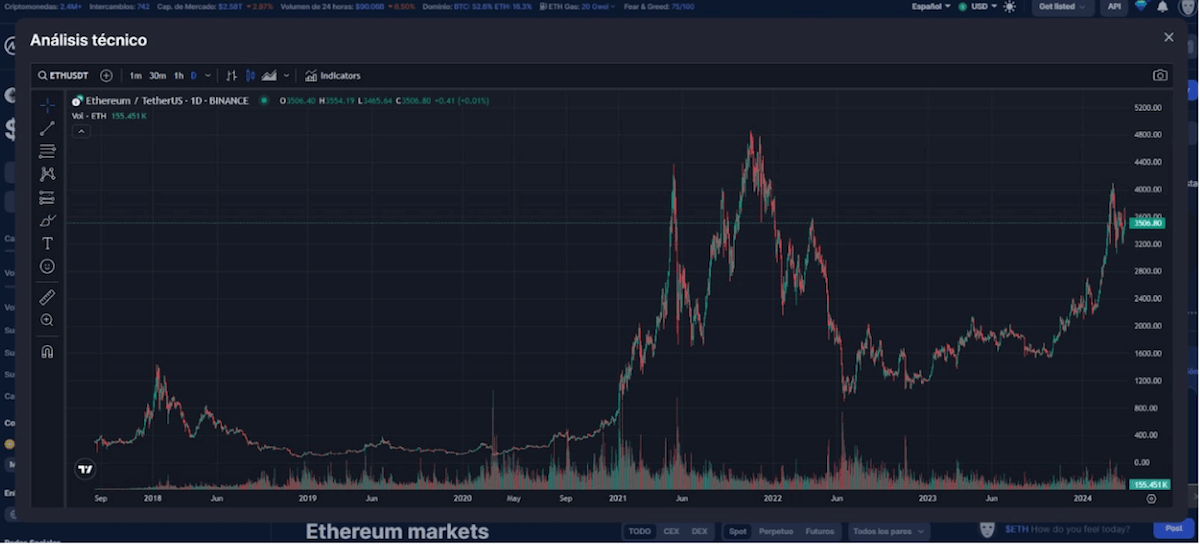Select the brush drawing tool
Image resolution: width=1200 pixels, height=544 pixels.
click(47, 220)
